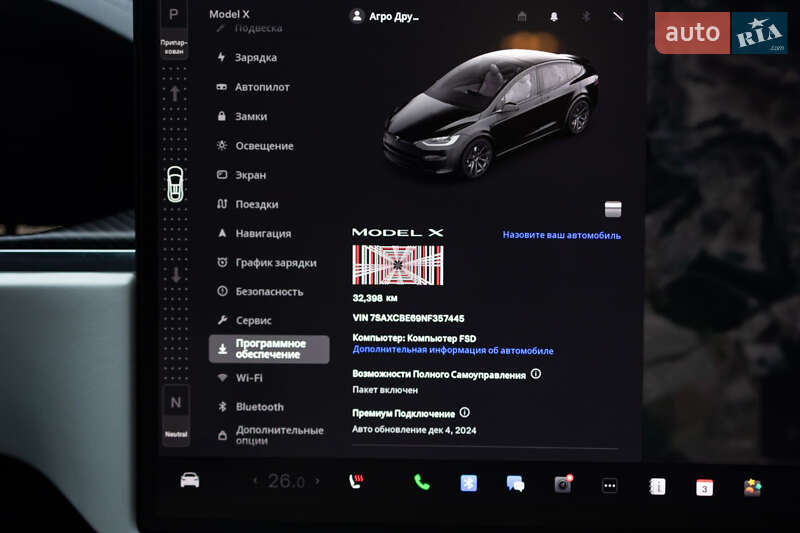800x533 pixels.
Task: Tap 'Компьютер: Компьютер FSD' text
Action: [414, 338]
